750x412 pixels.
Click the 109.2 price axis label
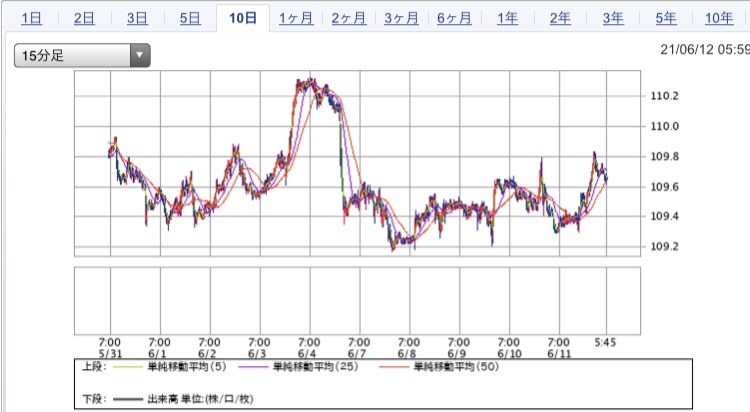click(664, 246)
